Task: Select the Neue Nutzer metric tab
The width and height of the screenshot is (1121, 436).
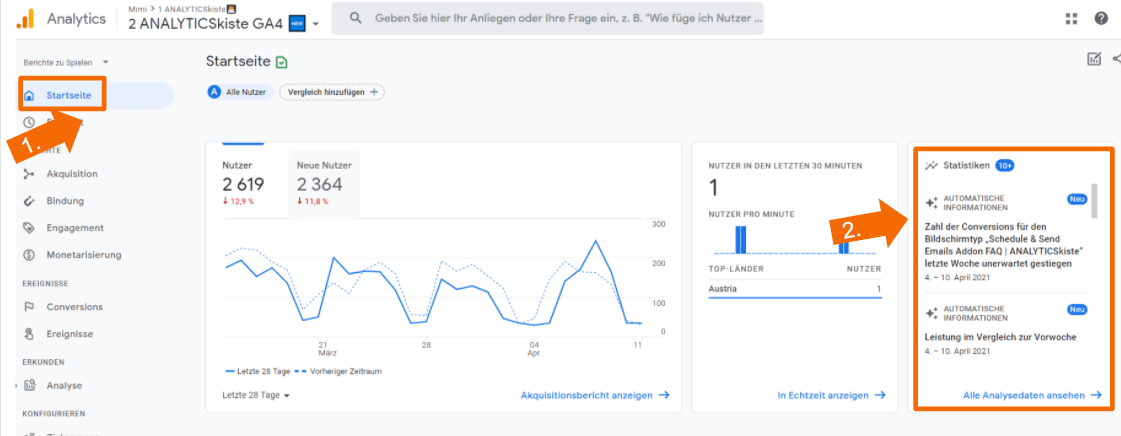Action: [323, 182]
